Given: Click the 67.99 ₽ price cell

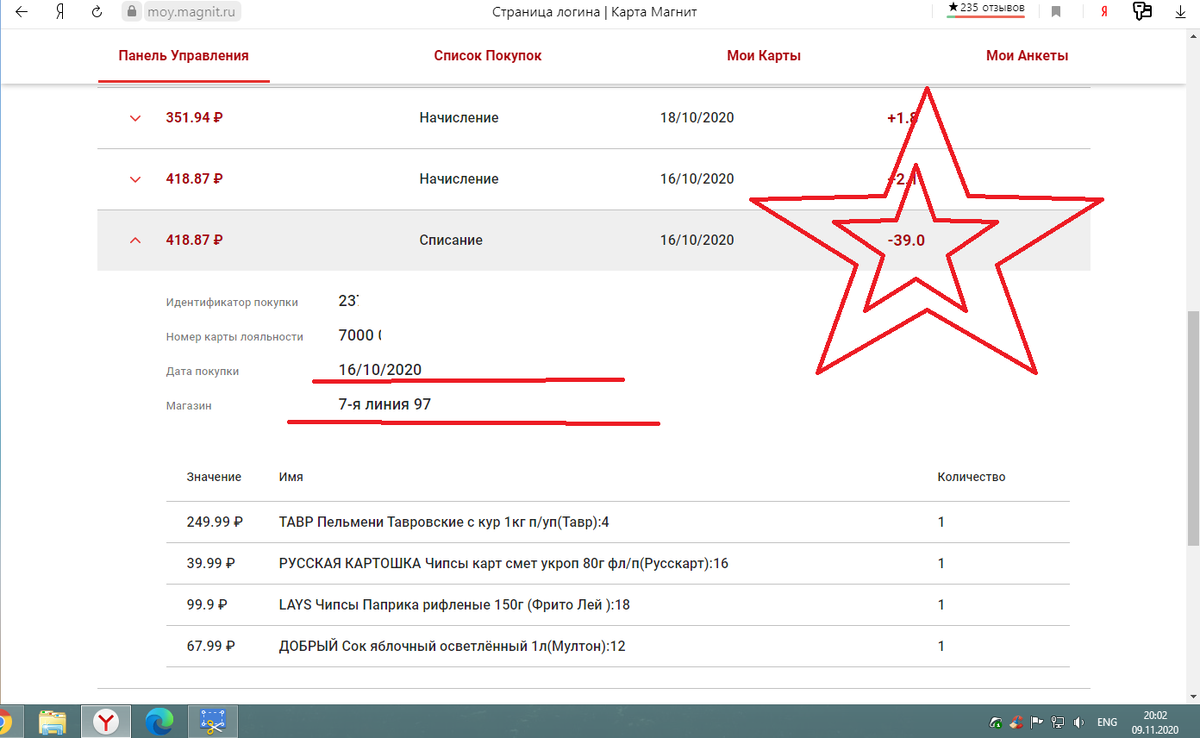Looking at the screenshot, I should pos(210,646).
